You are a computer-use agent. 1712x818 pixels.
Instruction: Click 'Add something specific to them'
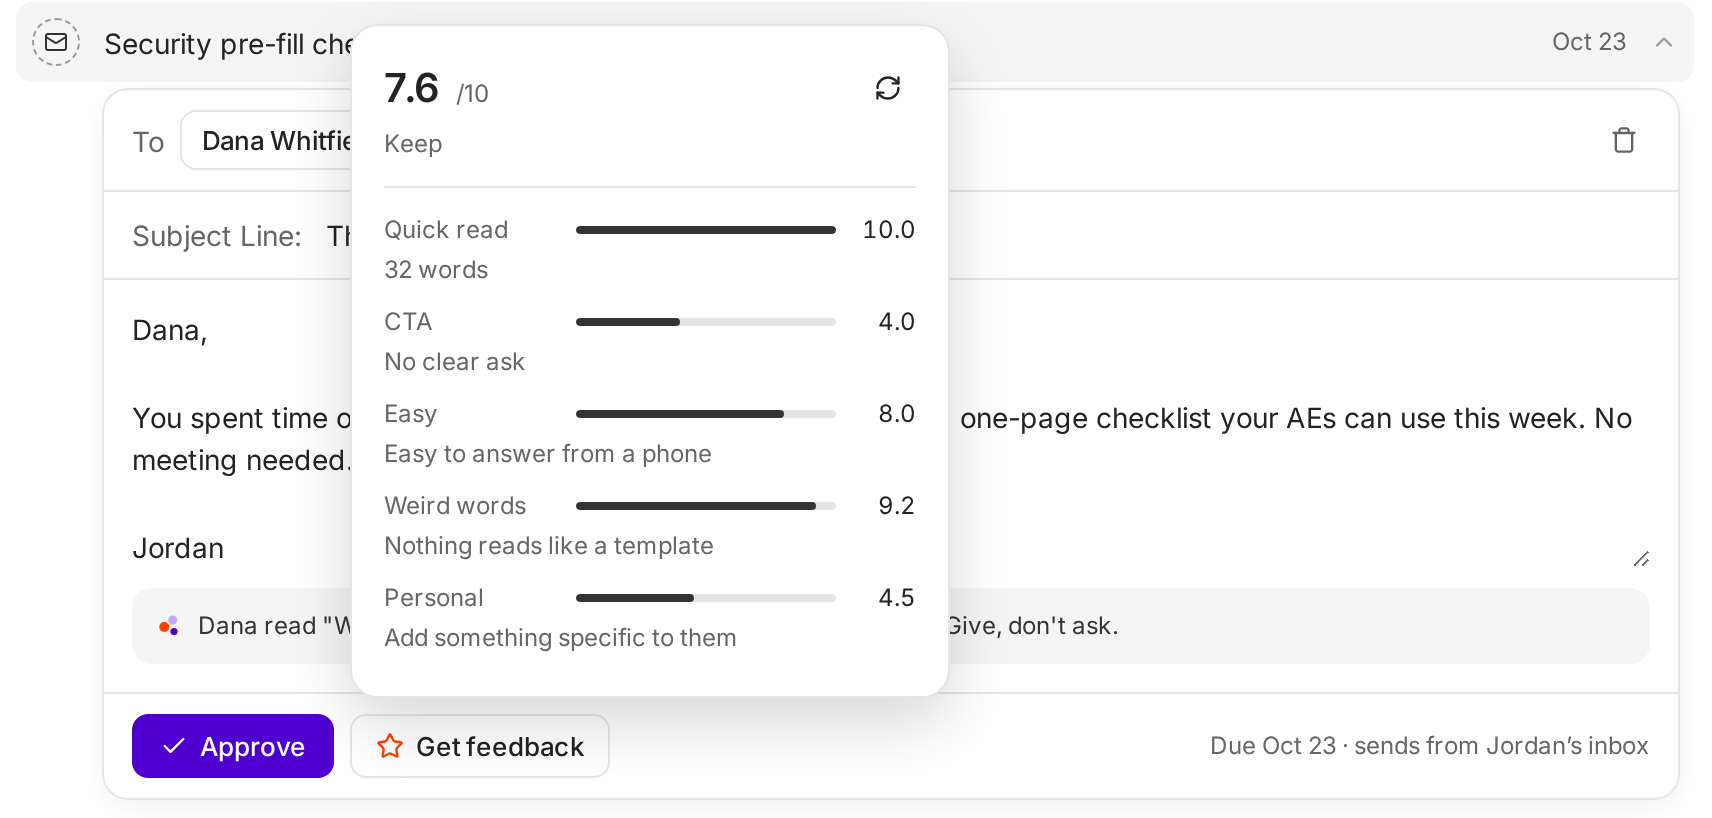[560, 638]
